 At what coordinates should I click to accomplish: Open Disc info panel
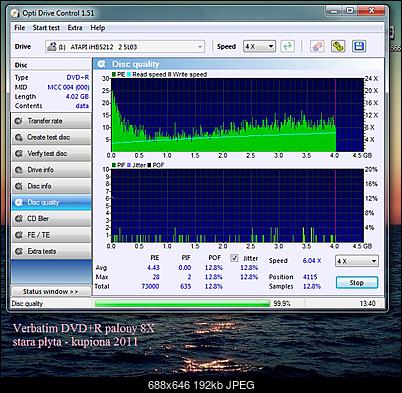[51, 186]
